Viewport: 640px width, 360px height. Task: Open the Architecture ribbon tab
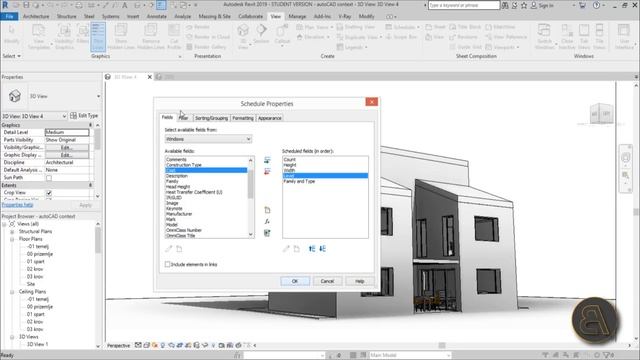[x=36, y=16]
